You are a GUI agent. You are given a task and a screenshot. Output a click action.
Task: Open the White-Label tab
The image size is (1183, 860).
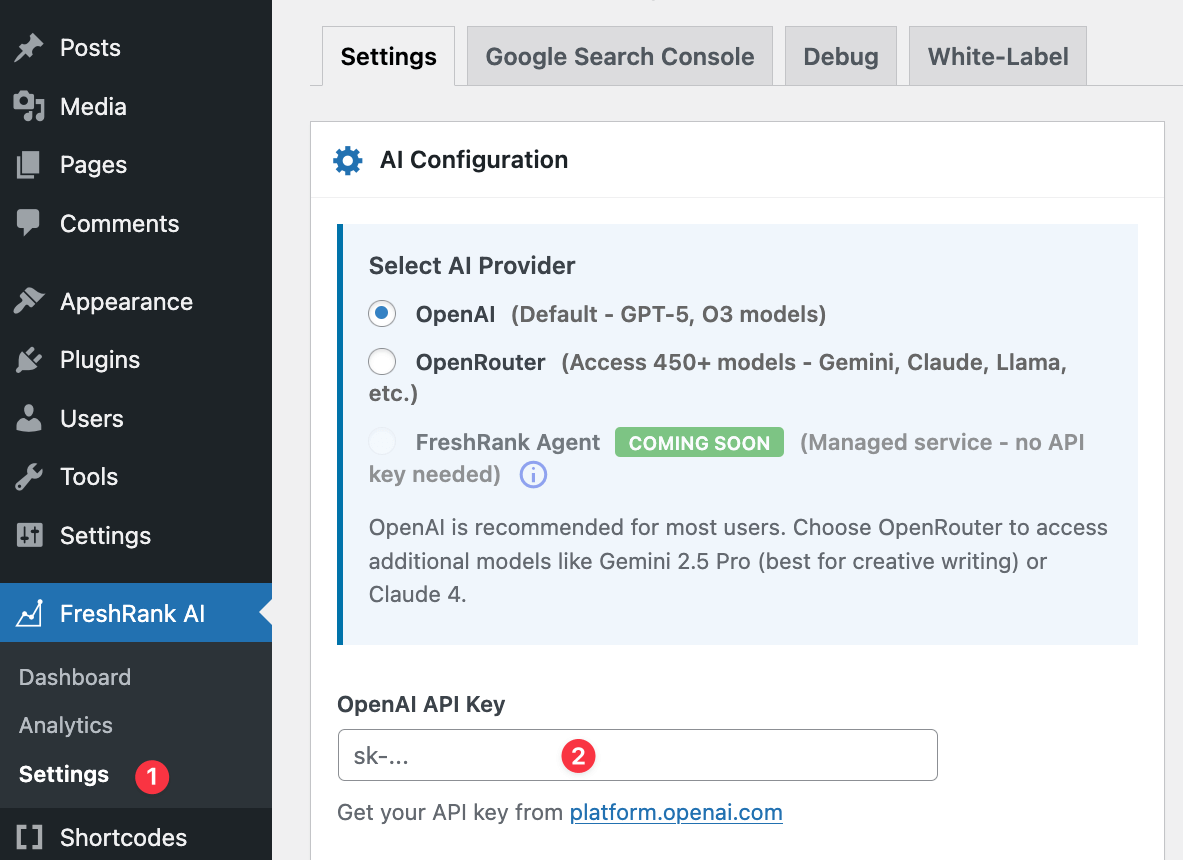click(x=997, y=56)
